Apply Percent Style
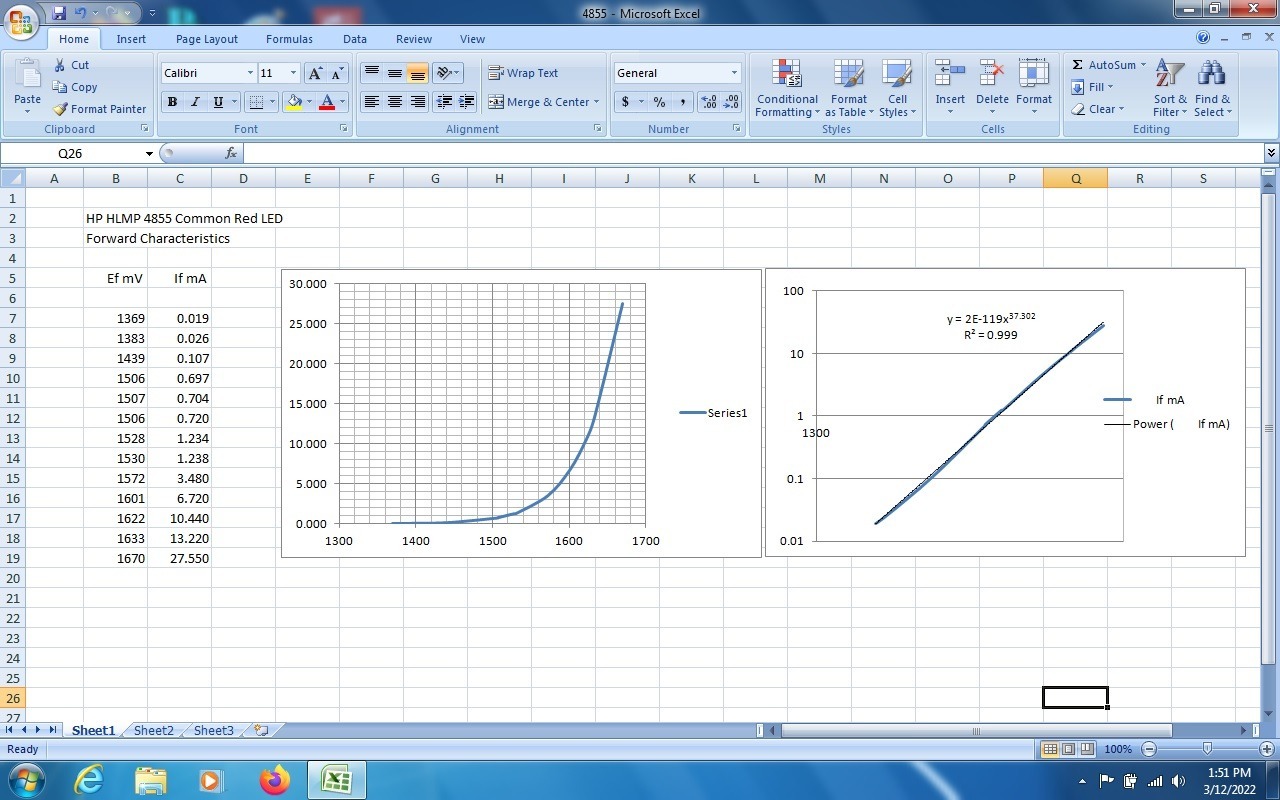 click(659, 102)
